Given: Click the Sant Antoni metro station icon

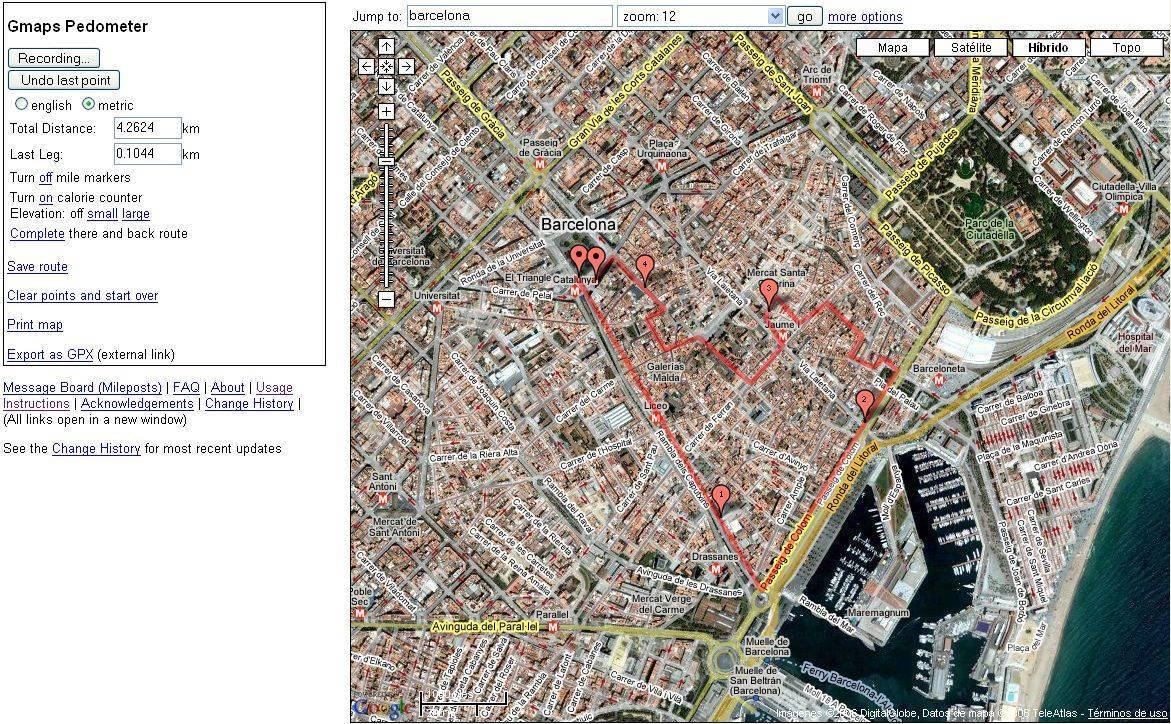Looking at the screenshot, I should (383, 498).
